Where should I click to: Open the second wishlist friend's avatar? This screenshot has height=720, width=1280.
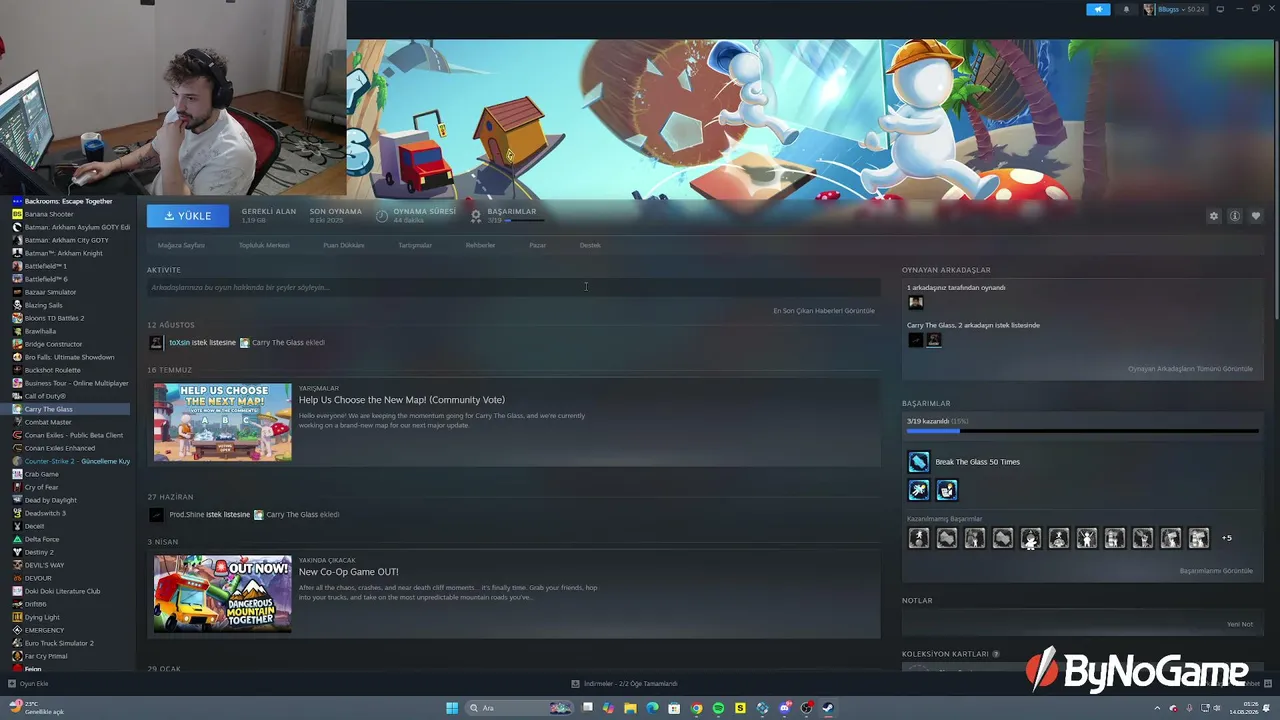click(933, 340)
